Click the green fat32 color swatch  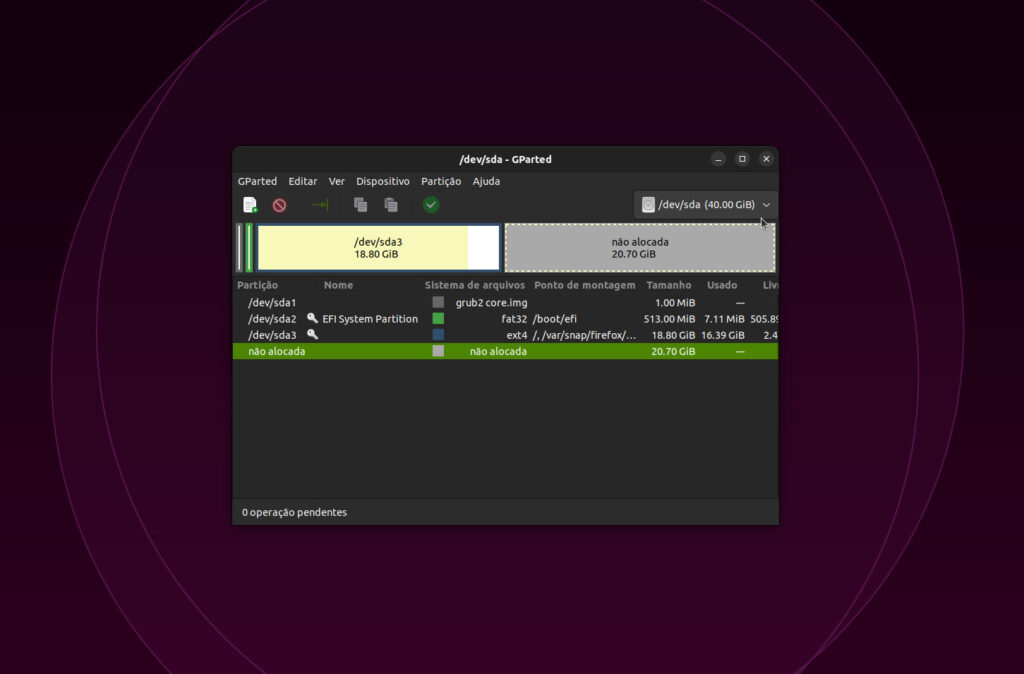pyautogui.click(x=438, y=319)
